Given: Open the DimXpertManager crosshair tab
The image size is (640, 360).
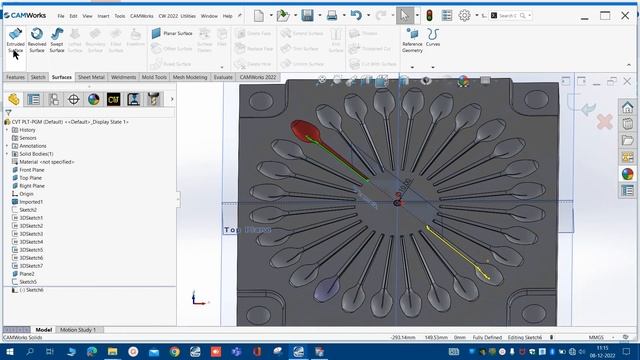Looking at the screenshot, I should coord(73,99).
